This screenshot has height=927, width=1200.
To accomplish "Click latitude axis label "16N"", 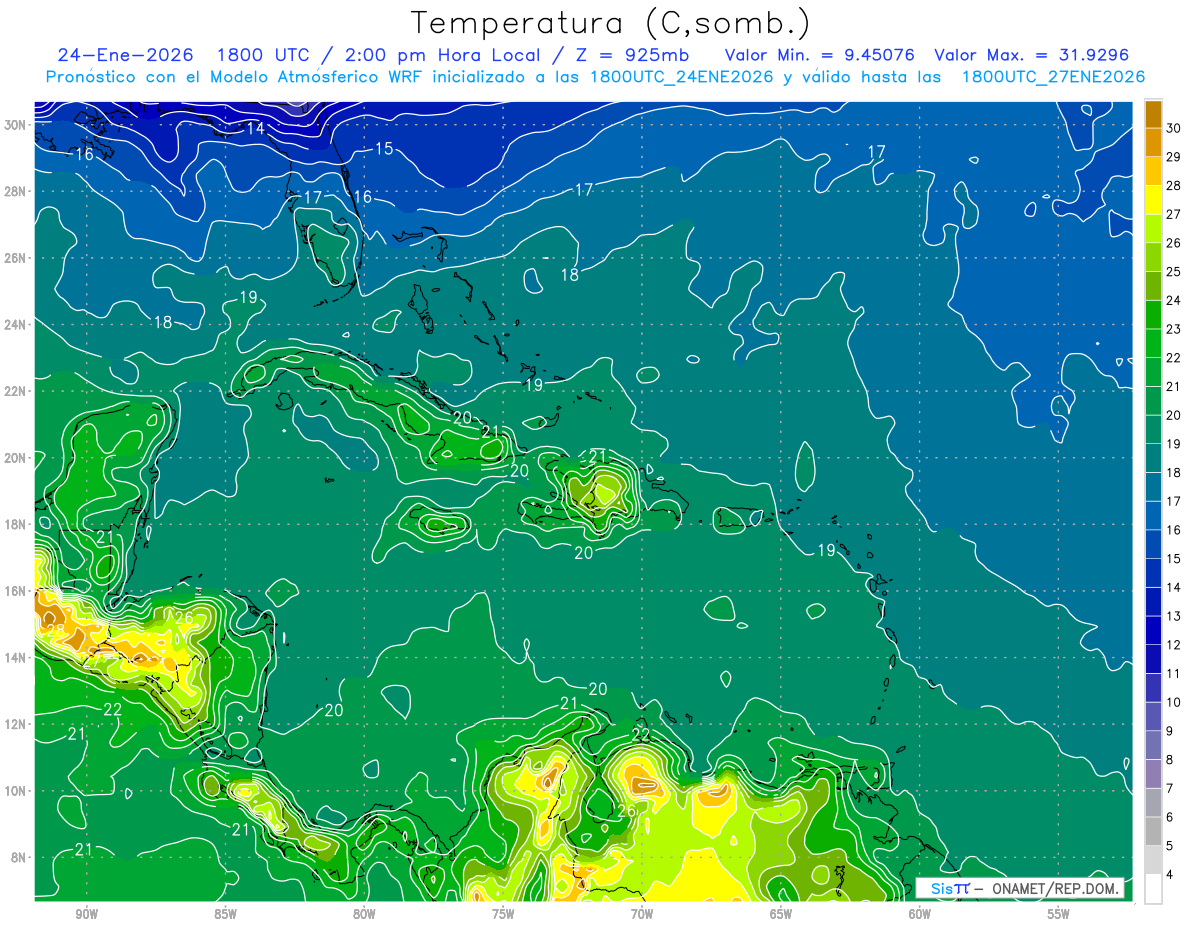I will pyautogui.click(x=15, y=590).
